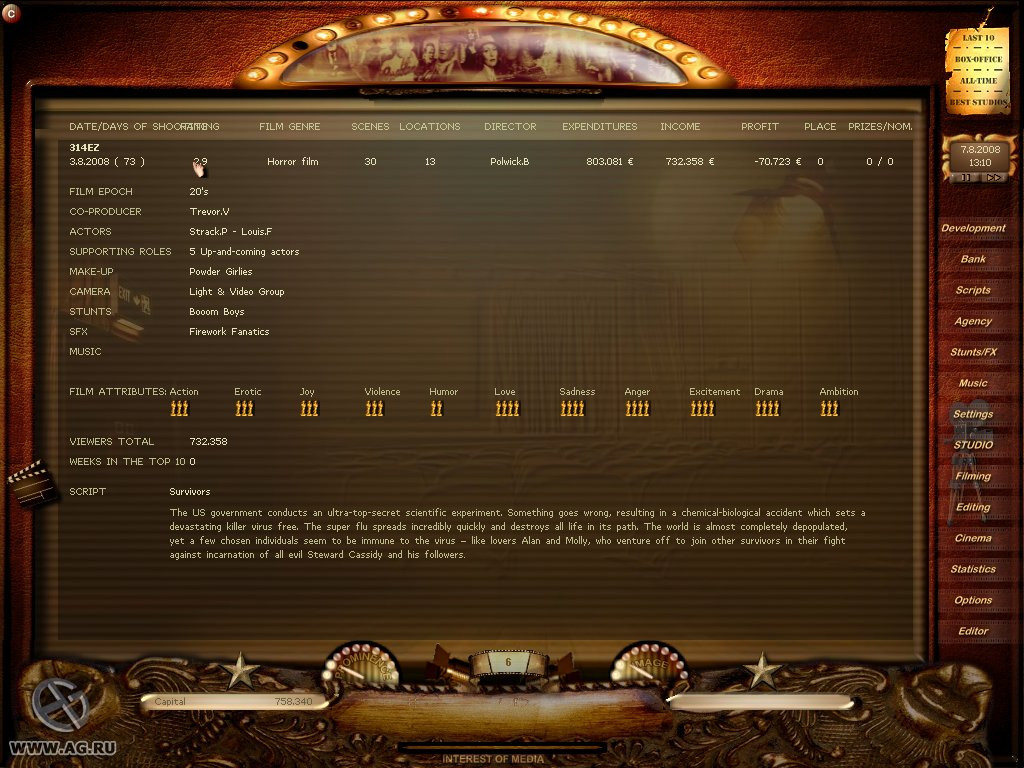1024x768 pixels.
Task: Click the Interest of Media progress bar
Action: tap(502, 747)
